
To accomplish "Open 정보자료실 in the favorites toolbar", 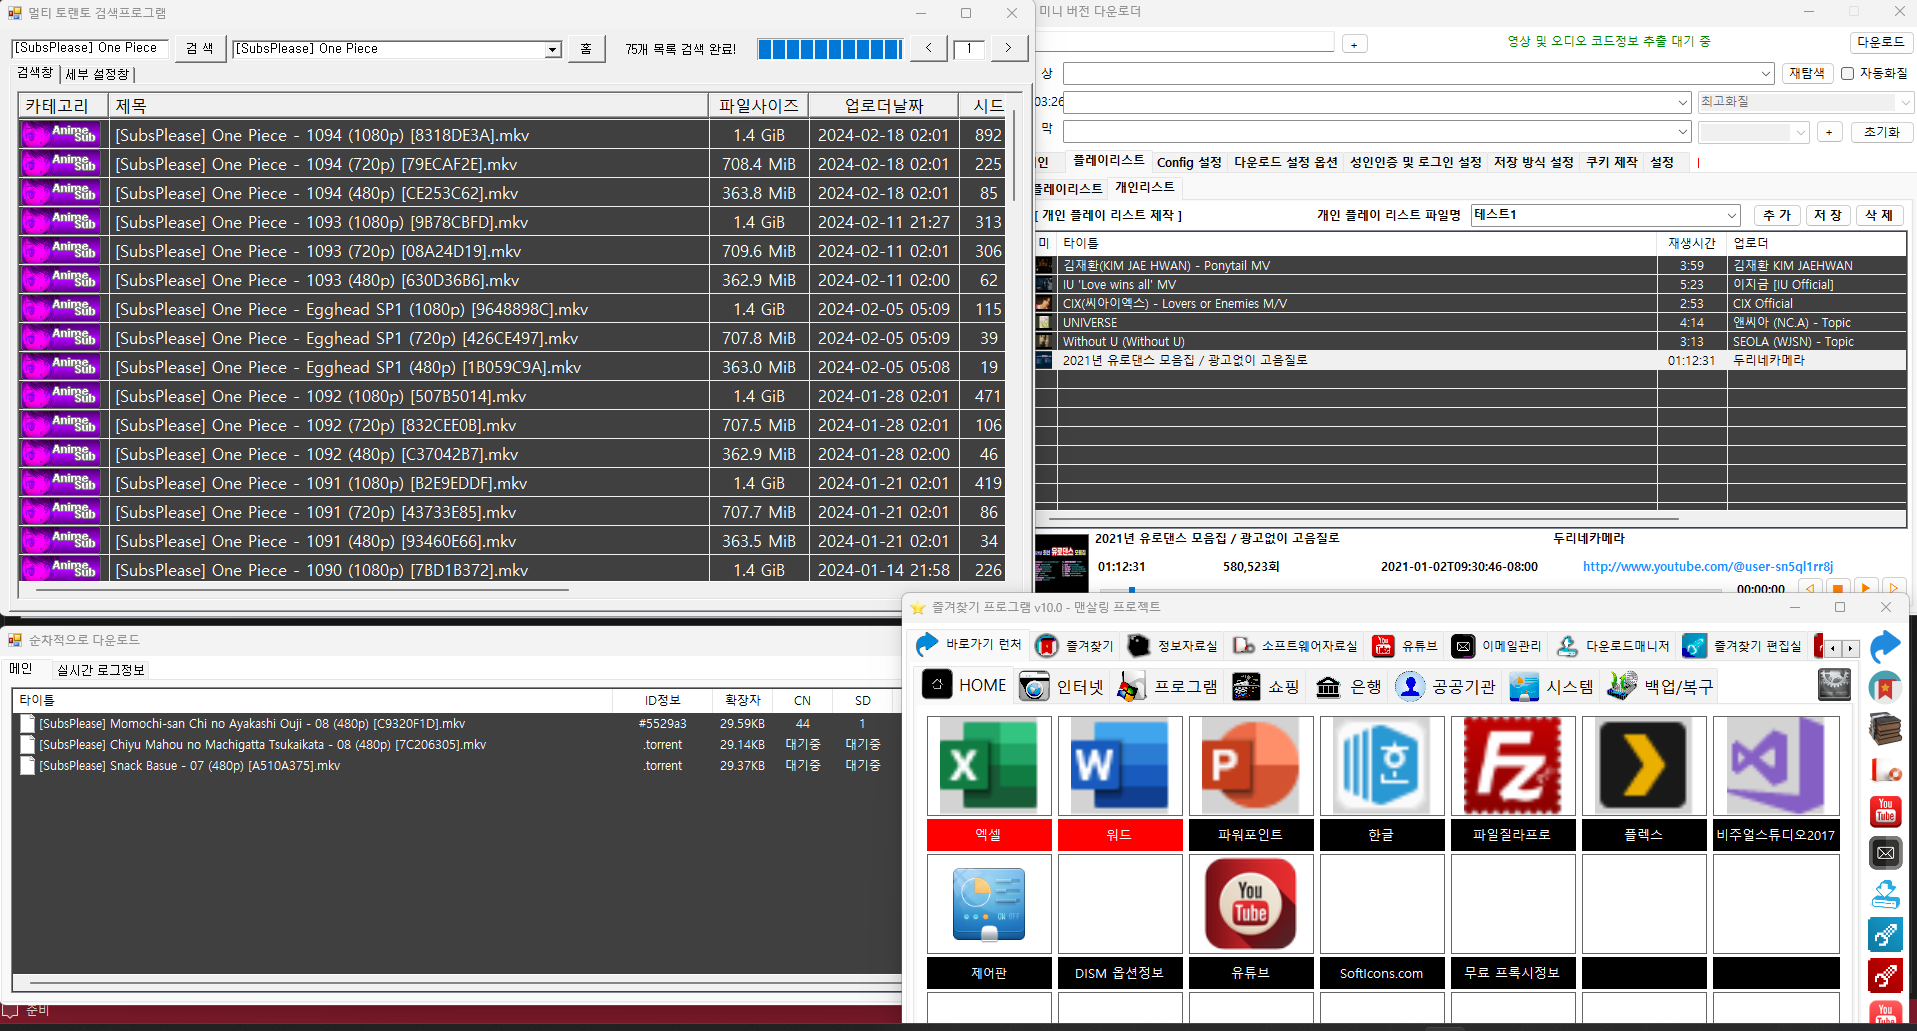I will (x=1172, y=646).
